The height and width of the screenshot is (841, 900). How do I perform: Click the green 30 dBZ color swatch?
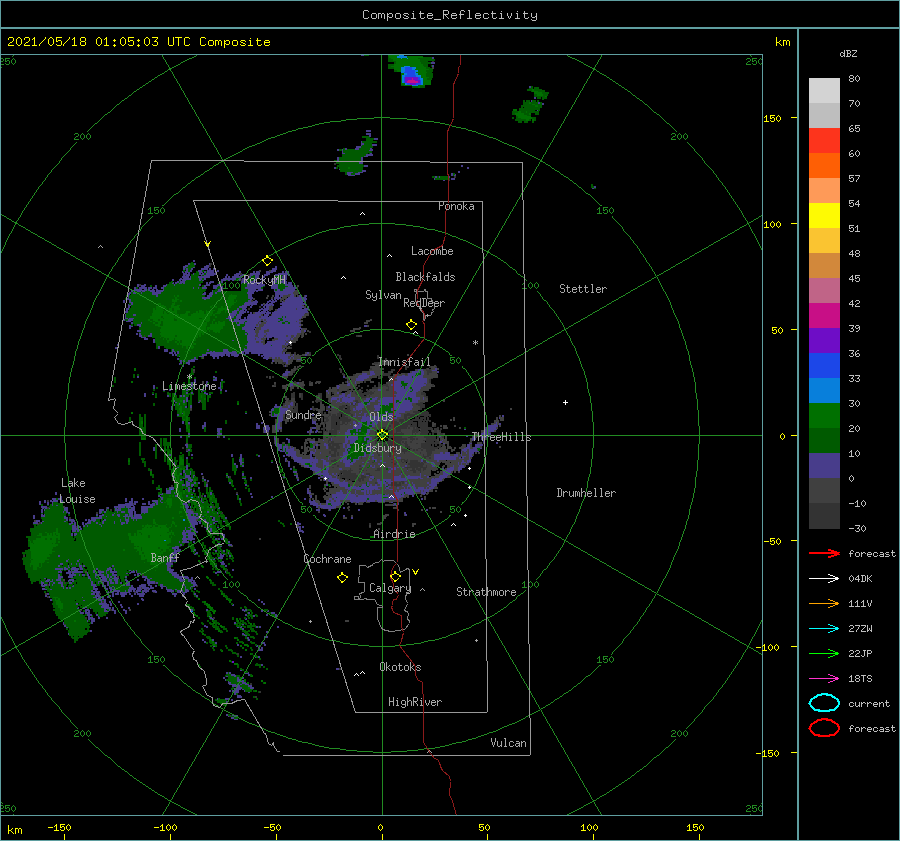pos(824,415)
